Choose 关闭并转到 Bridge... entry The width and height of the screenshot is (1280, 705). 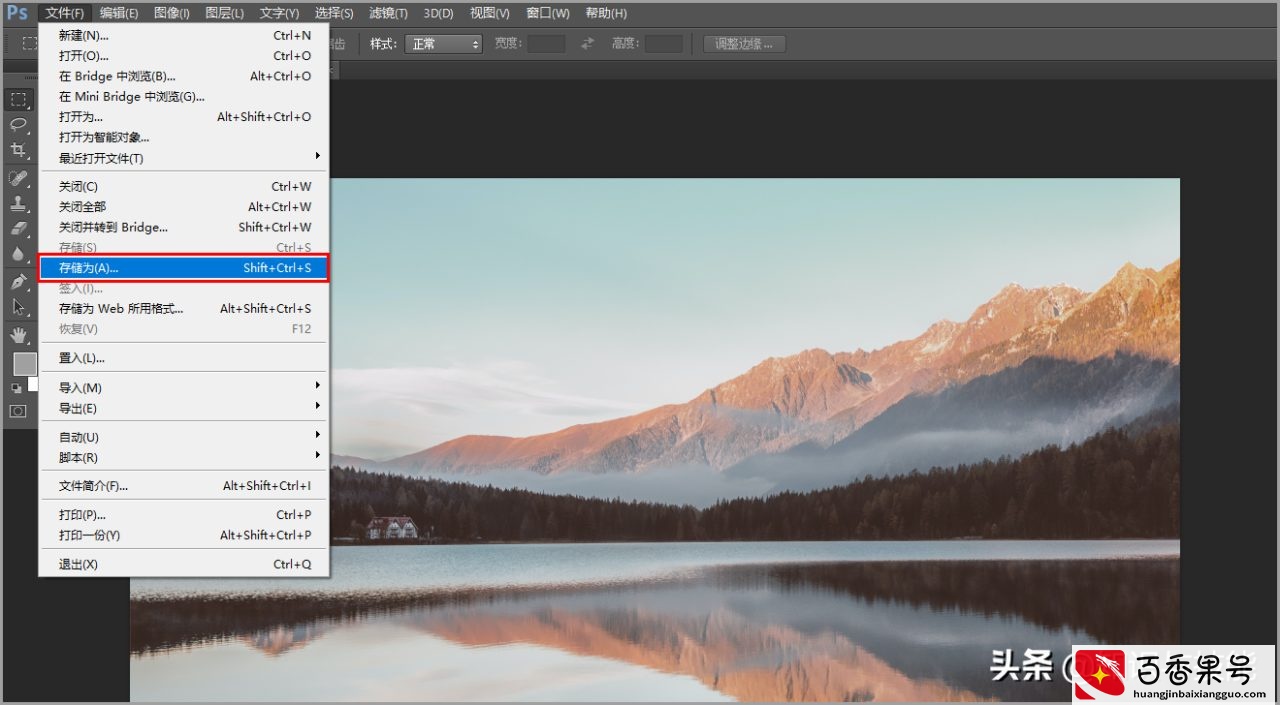[183, 227]
